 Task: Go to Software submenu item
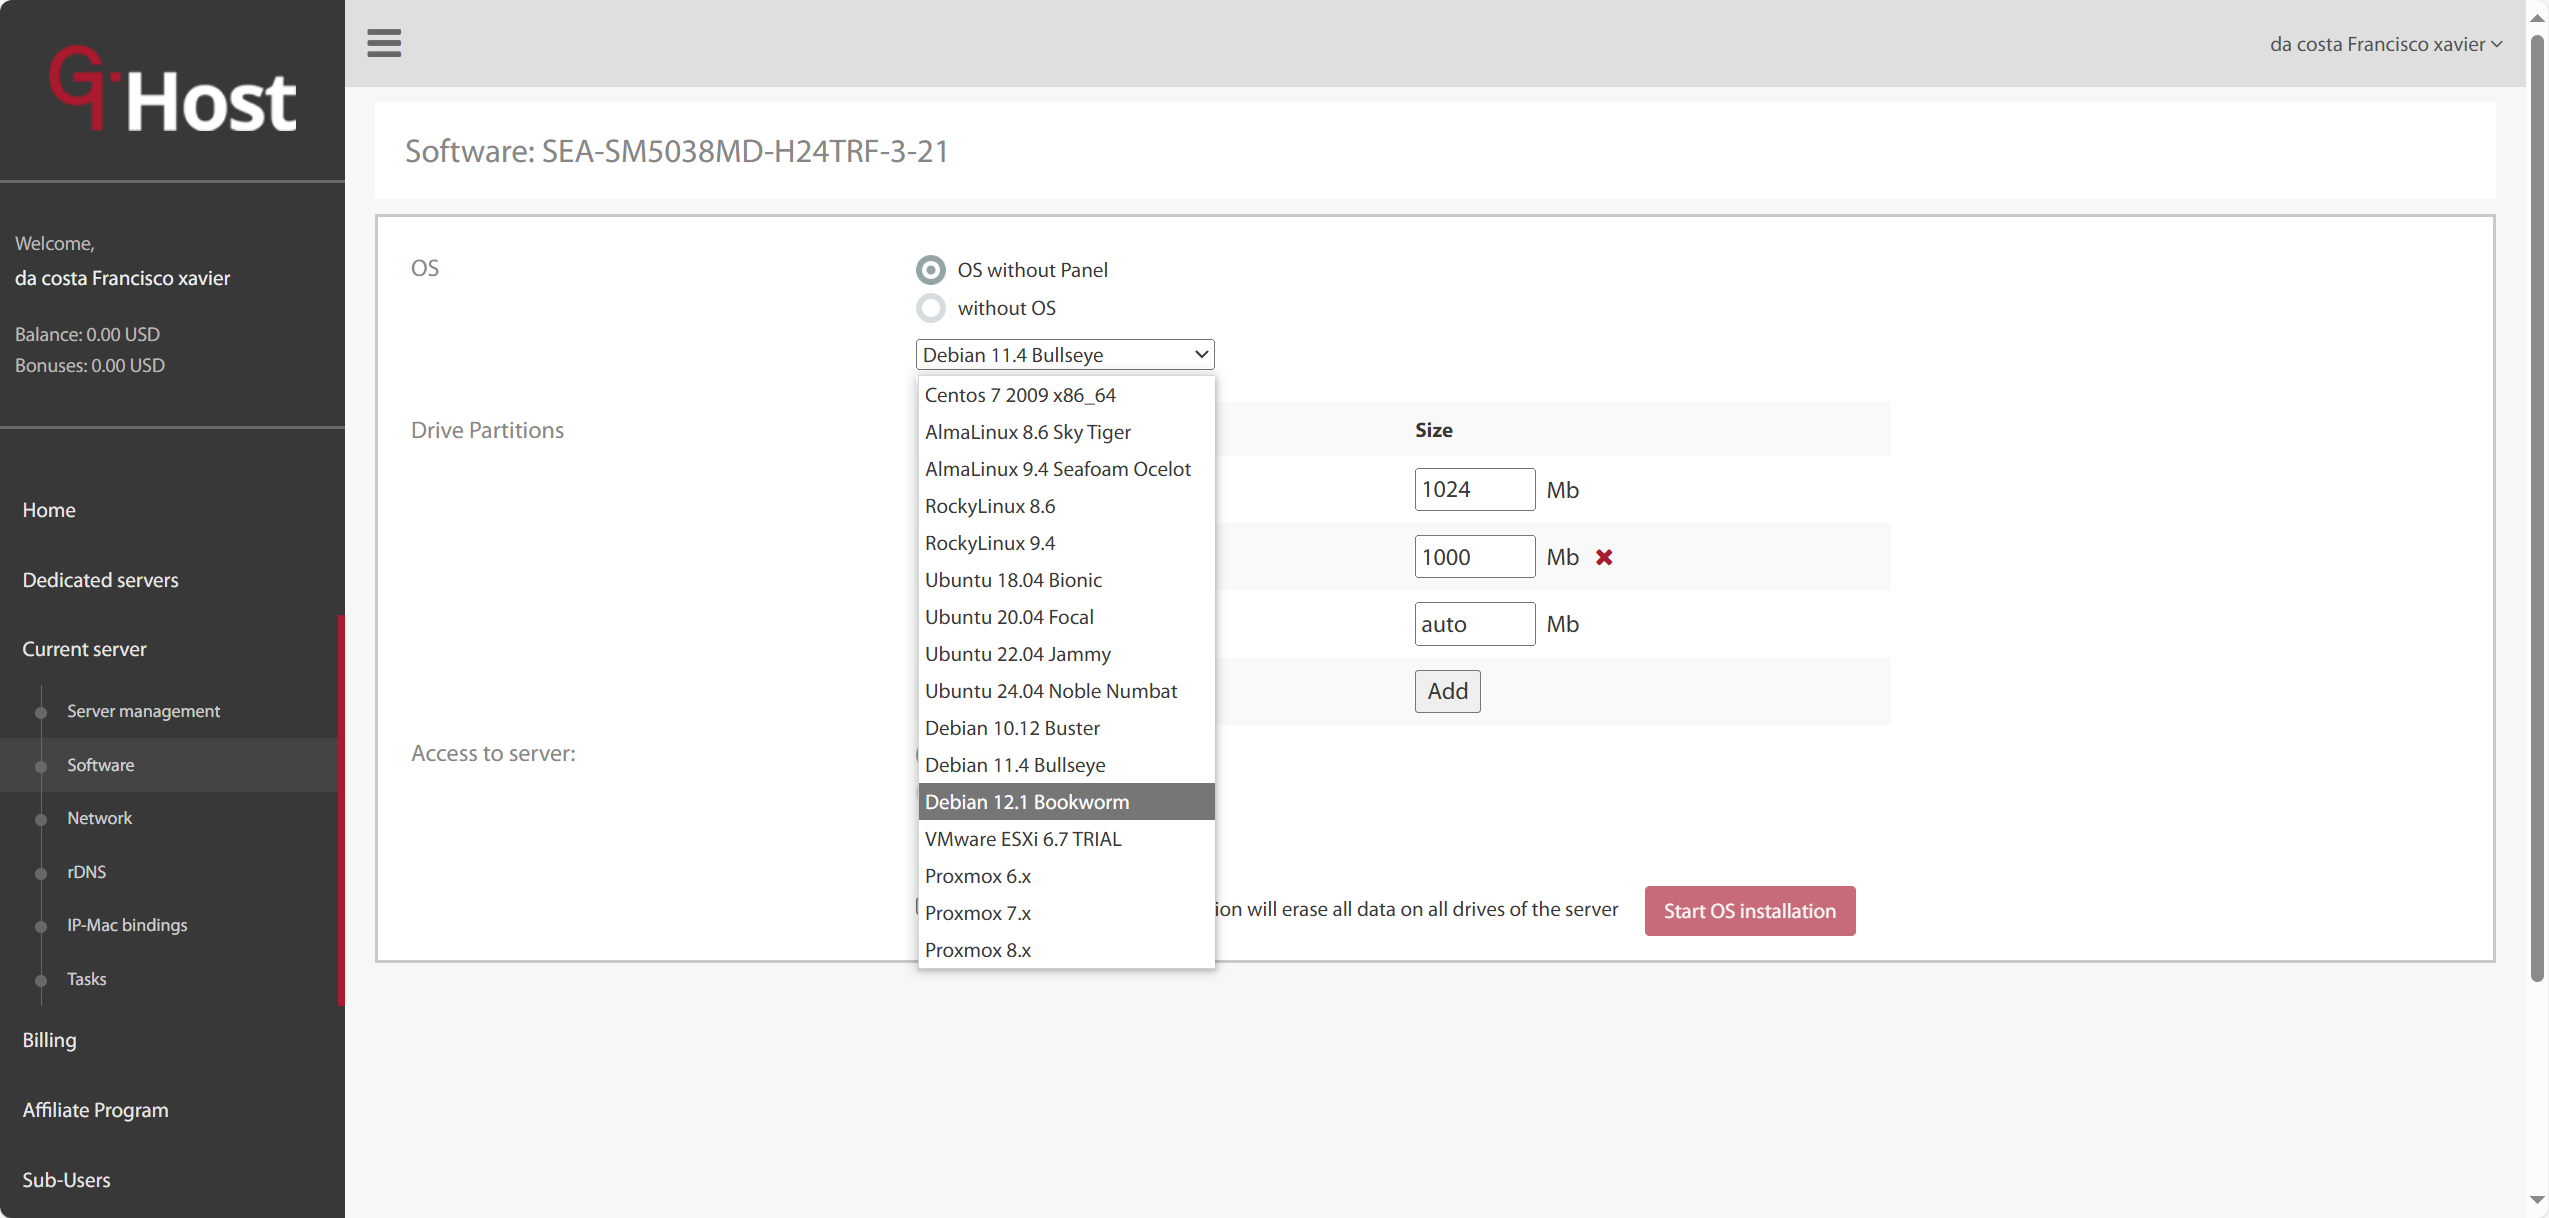(100, 765)
